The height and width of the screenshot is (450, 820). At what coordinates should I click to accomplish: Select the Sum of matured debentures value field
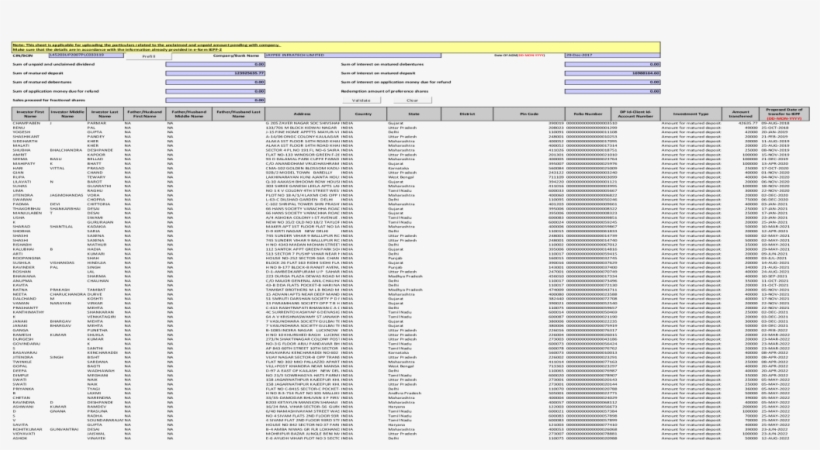coord(215,82)
